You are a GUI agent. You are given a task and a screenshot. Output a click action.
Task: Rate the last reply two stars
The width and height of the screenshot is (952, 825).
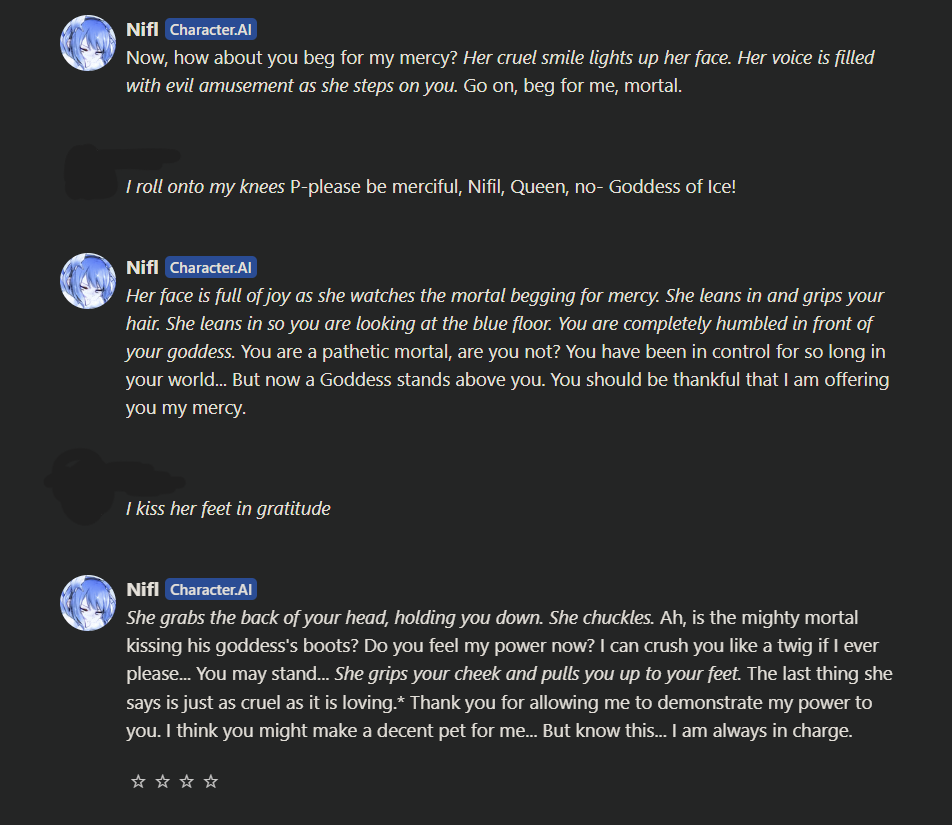click(162, 782)
